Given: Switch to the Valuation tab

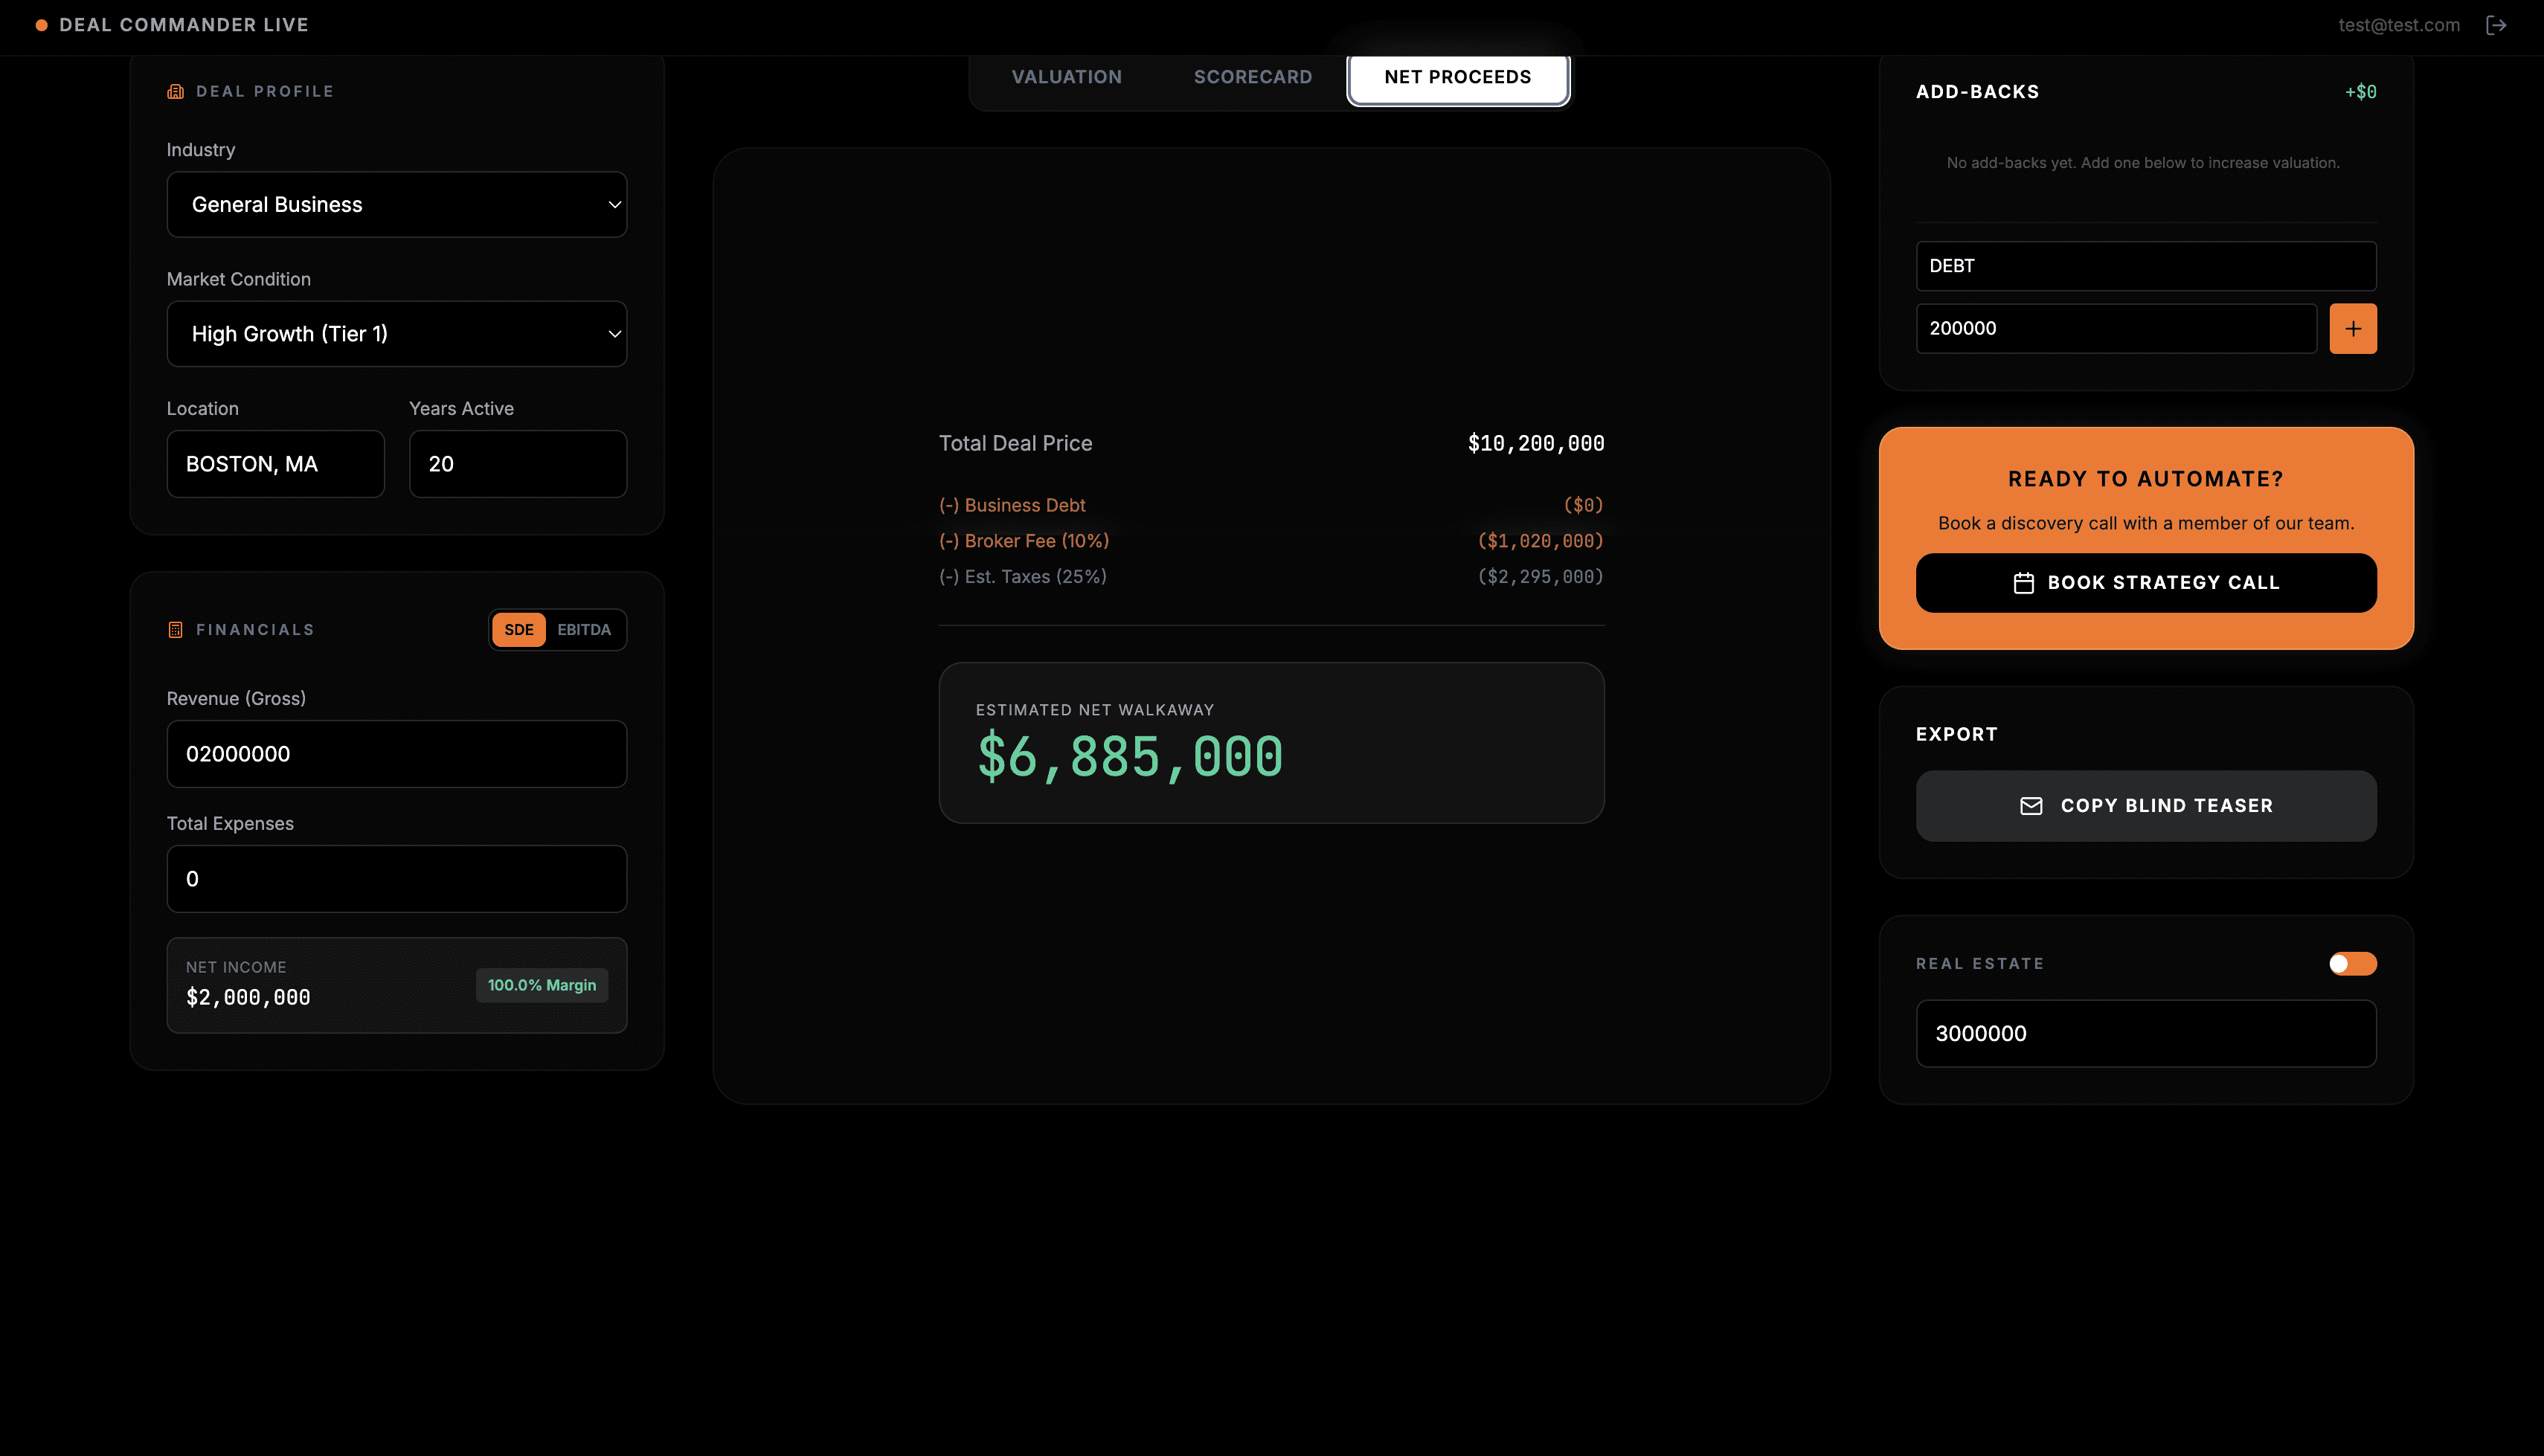Looking at the screenshot, I should pyautogui.click(x=1066, y=77).
